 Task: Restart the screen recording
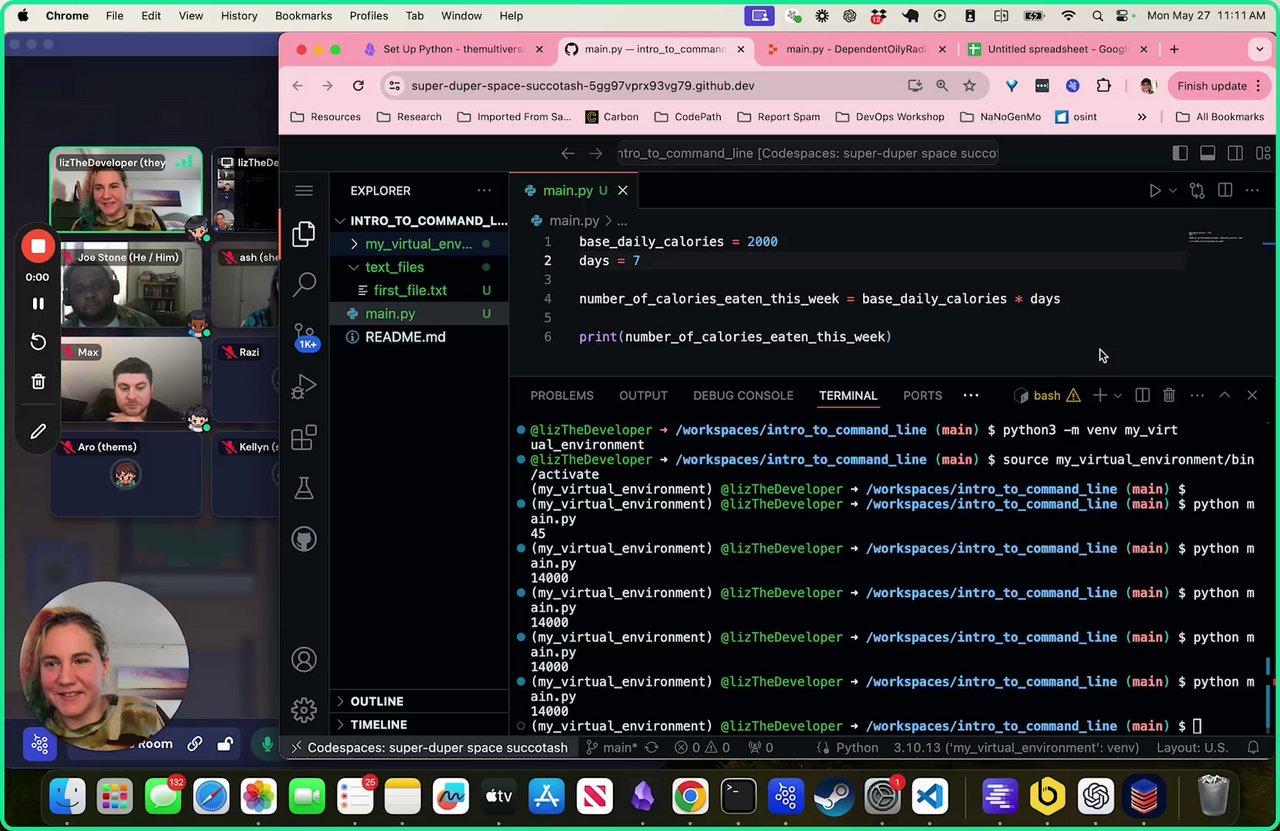pos(38,342)
